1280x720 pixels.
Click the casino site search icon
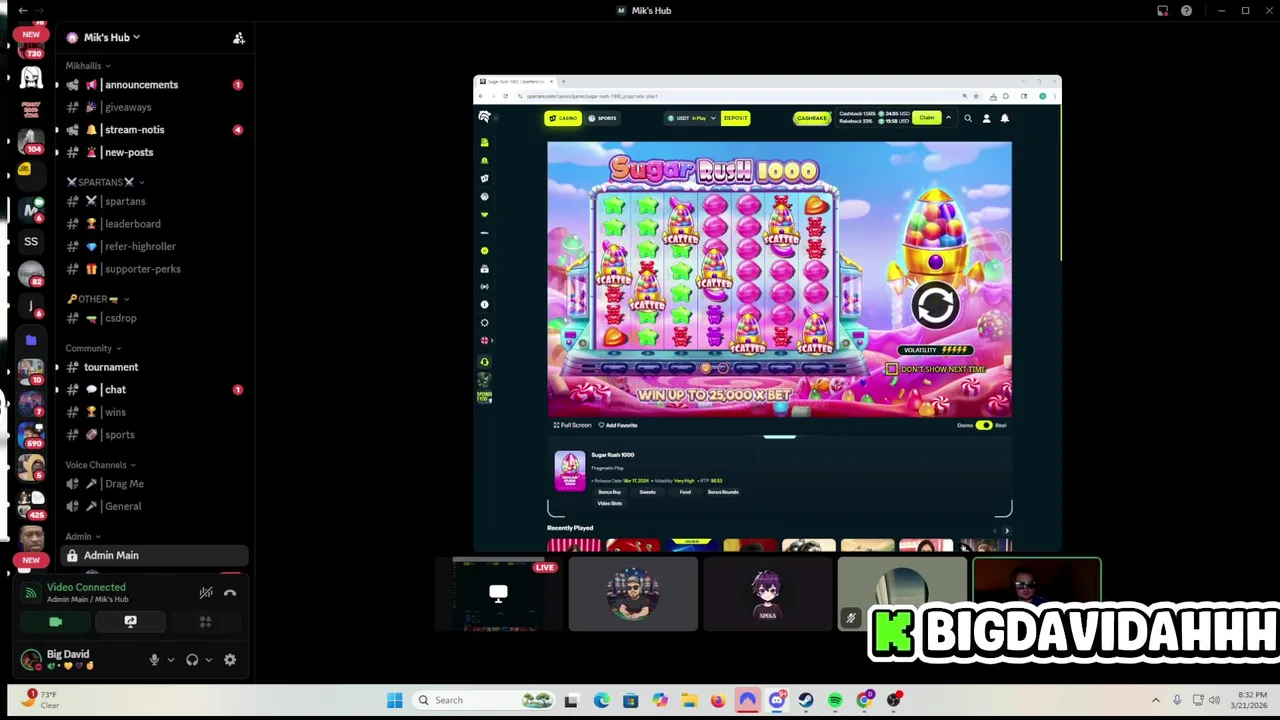click(967, 118)
